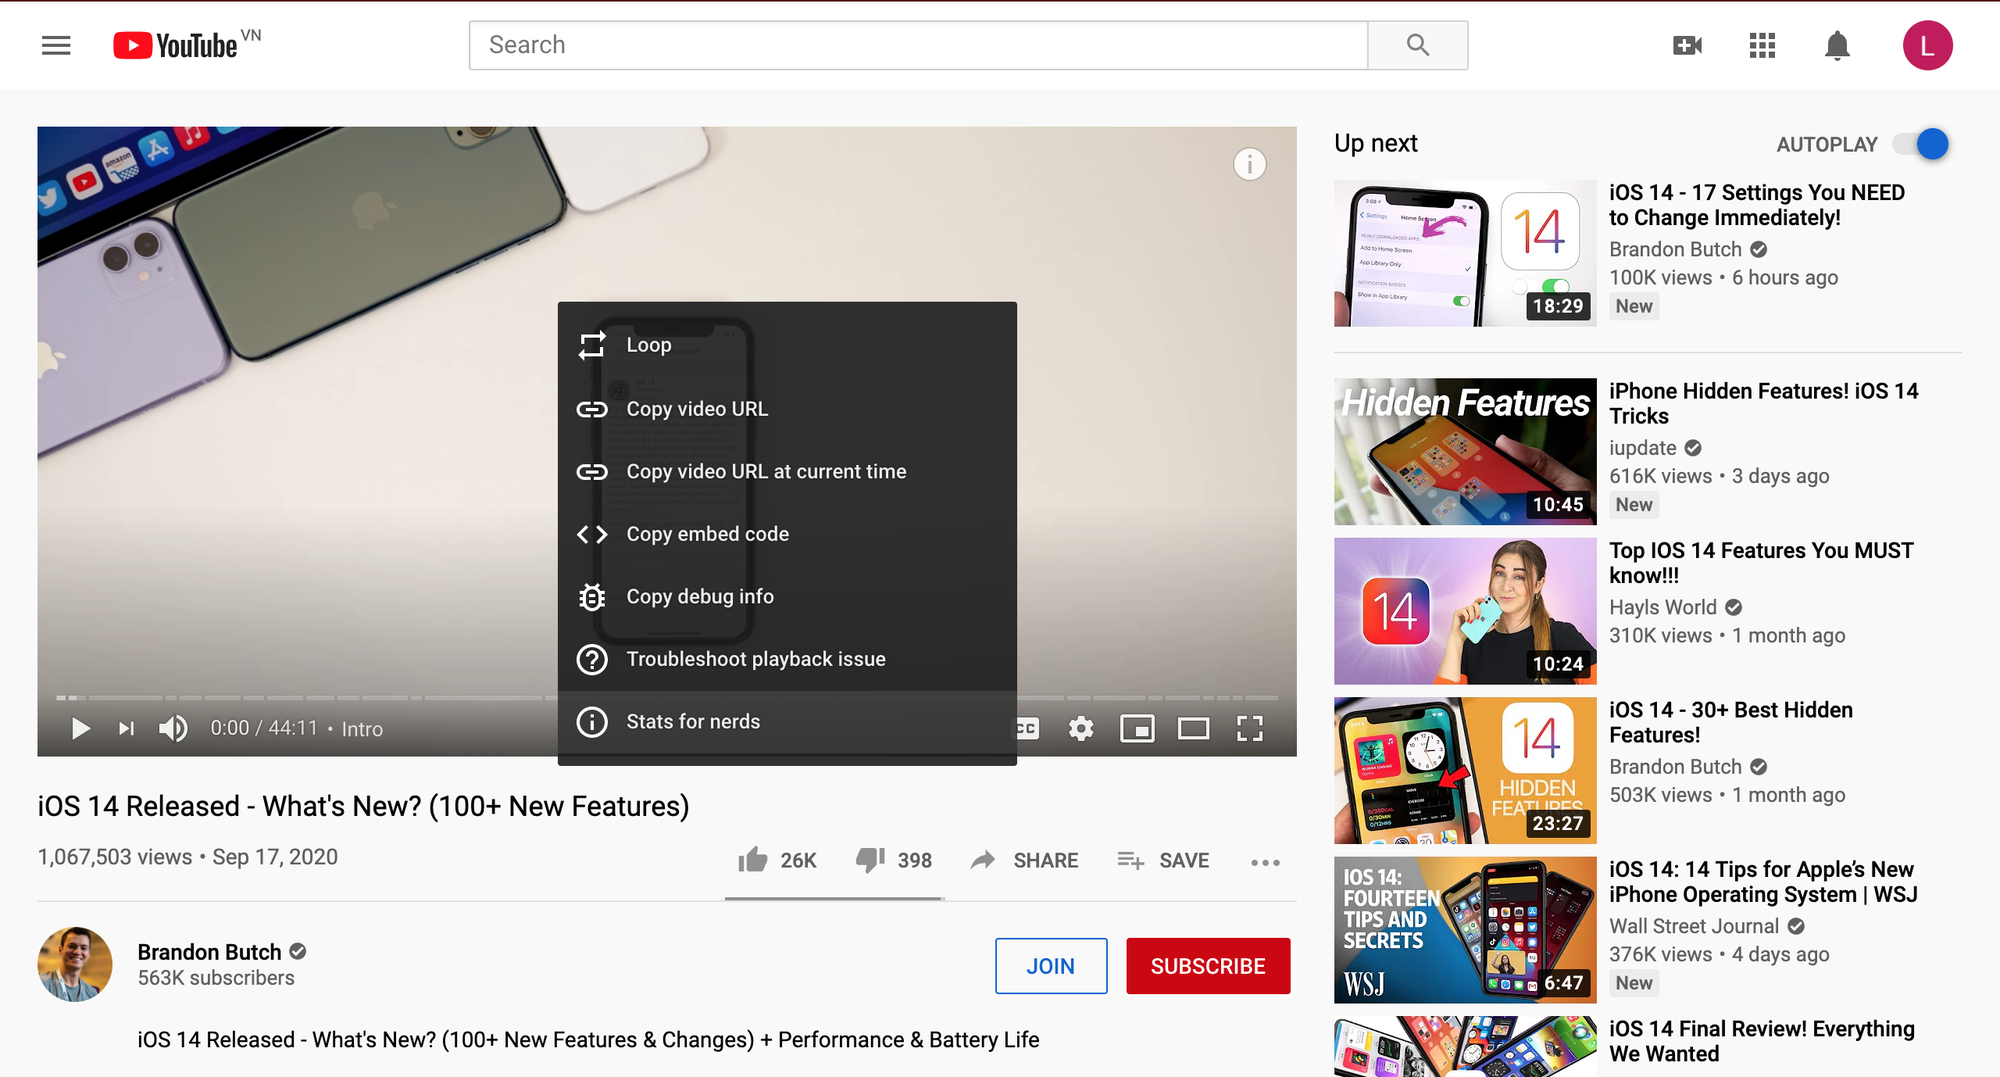Activate miniplayer mode
The image size is (2000, 1077).
pos(1139,729)
